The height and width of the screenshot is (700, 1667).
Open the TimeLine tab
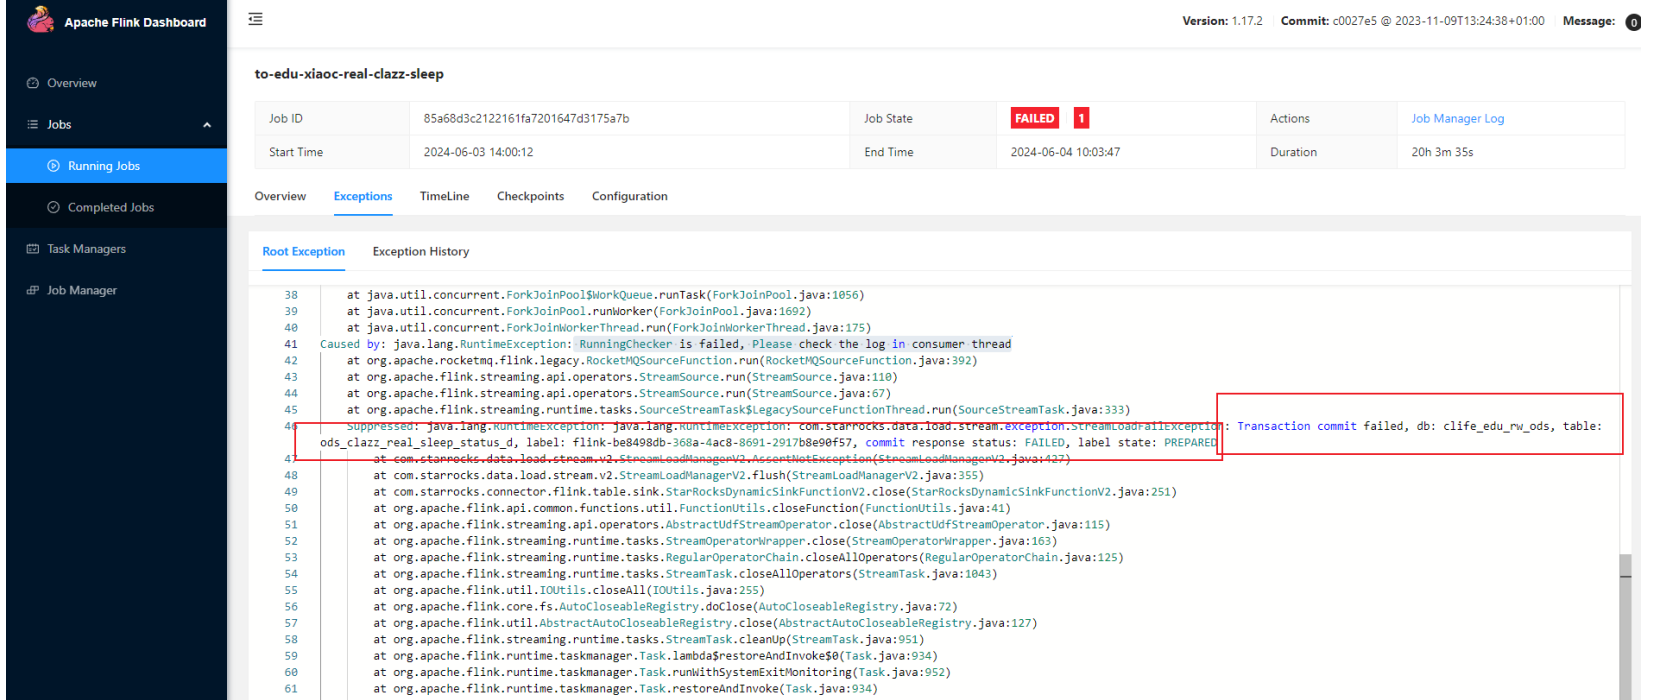tap(445, 196)
